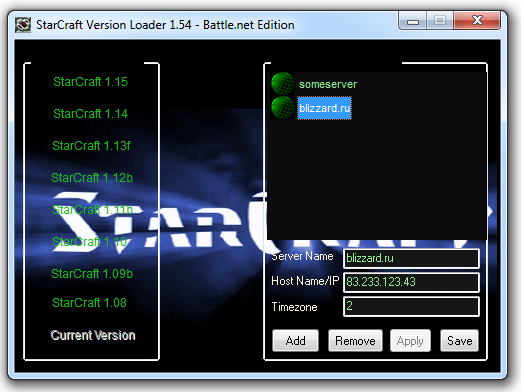Click the Add server button
The image size is (524, 392).
pyautogui.click(x=295, y=341)
